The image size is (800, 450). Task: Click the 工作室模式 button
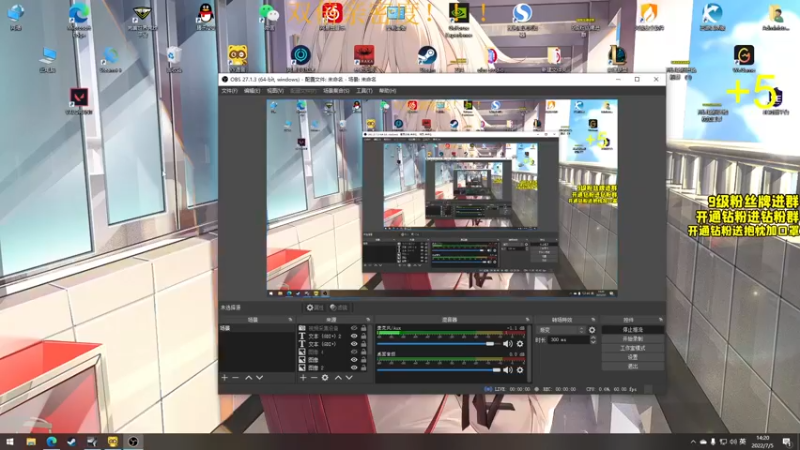click(633, 348)
